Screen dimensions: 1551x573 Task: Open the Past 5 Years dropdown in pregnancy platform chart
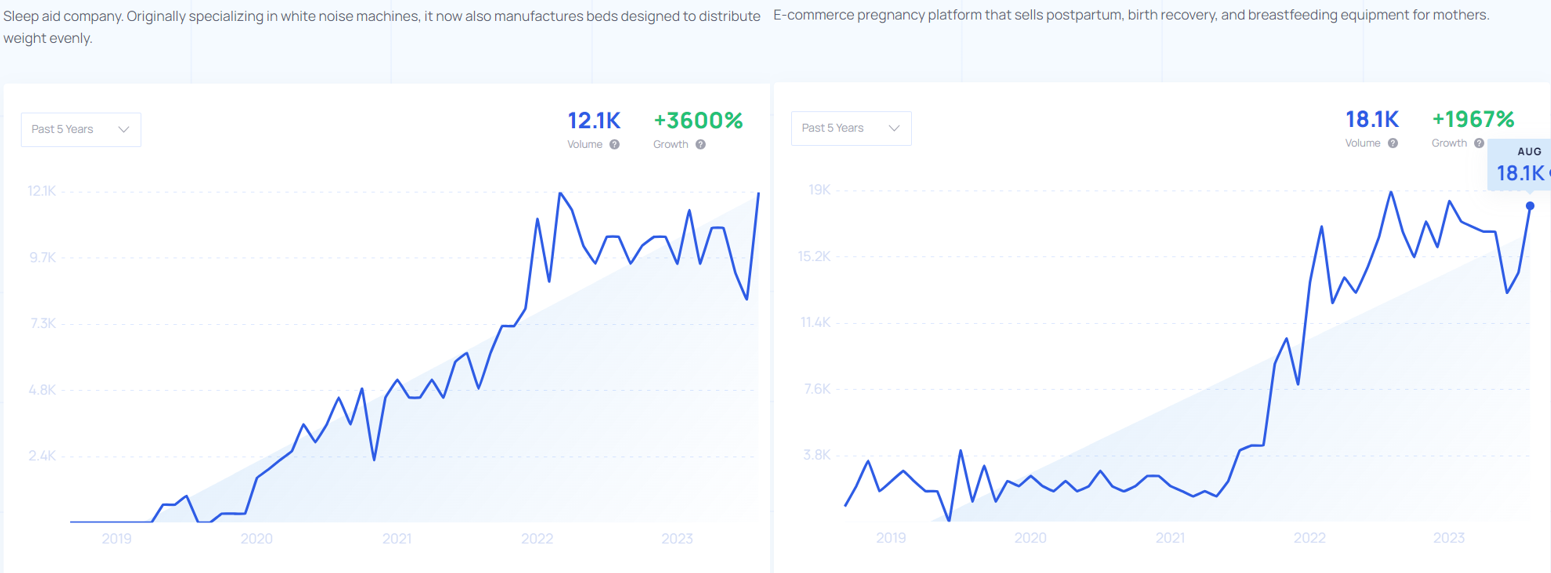click(x=851, y=128)
